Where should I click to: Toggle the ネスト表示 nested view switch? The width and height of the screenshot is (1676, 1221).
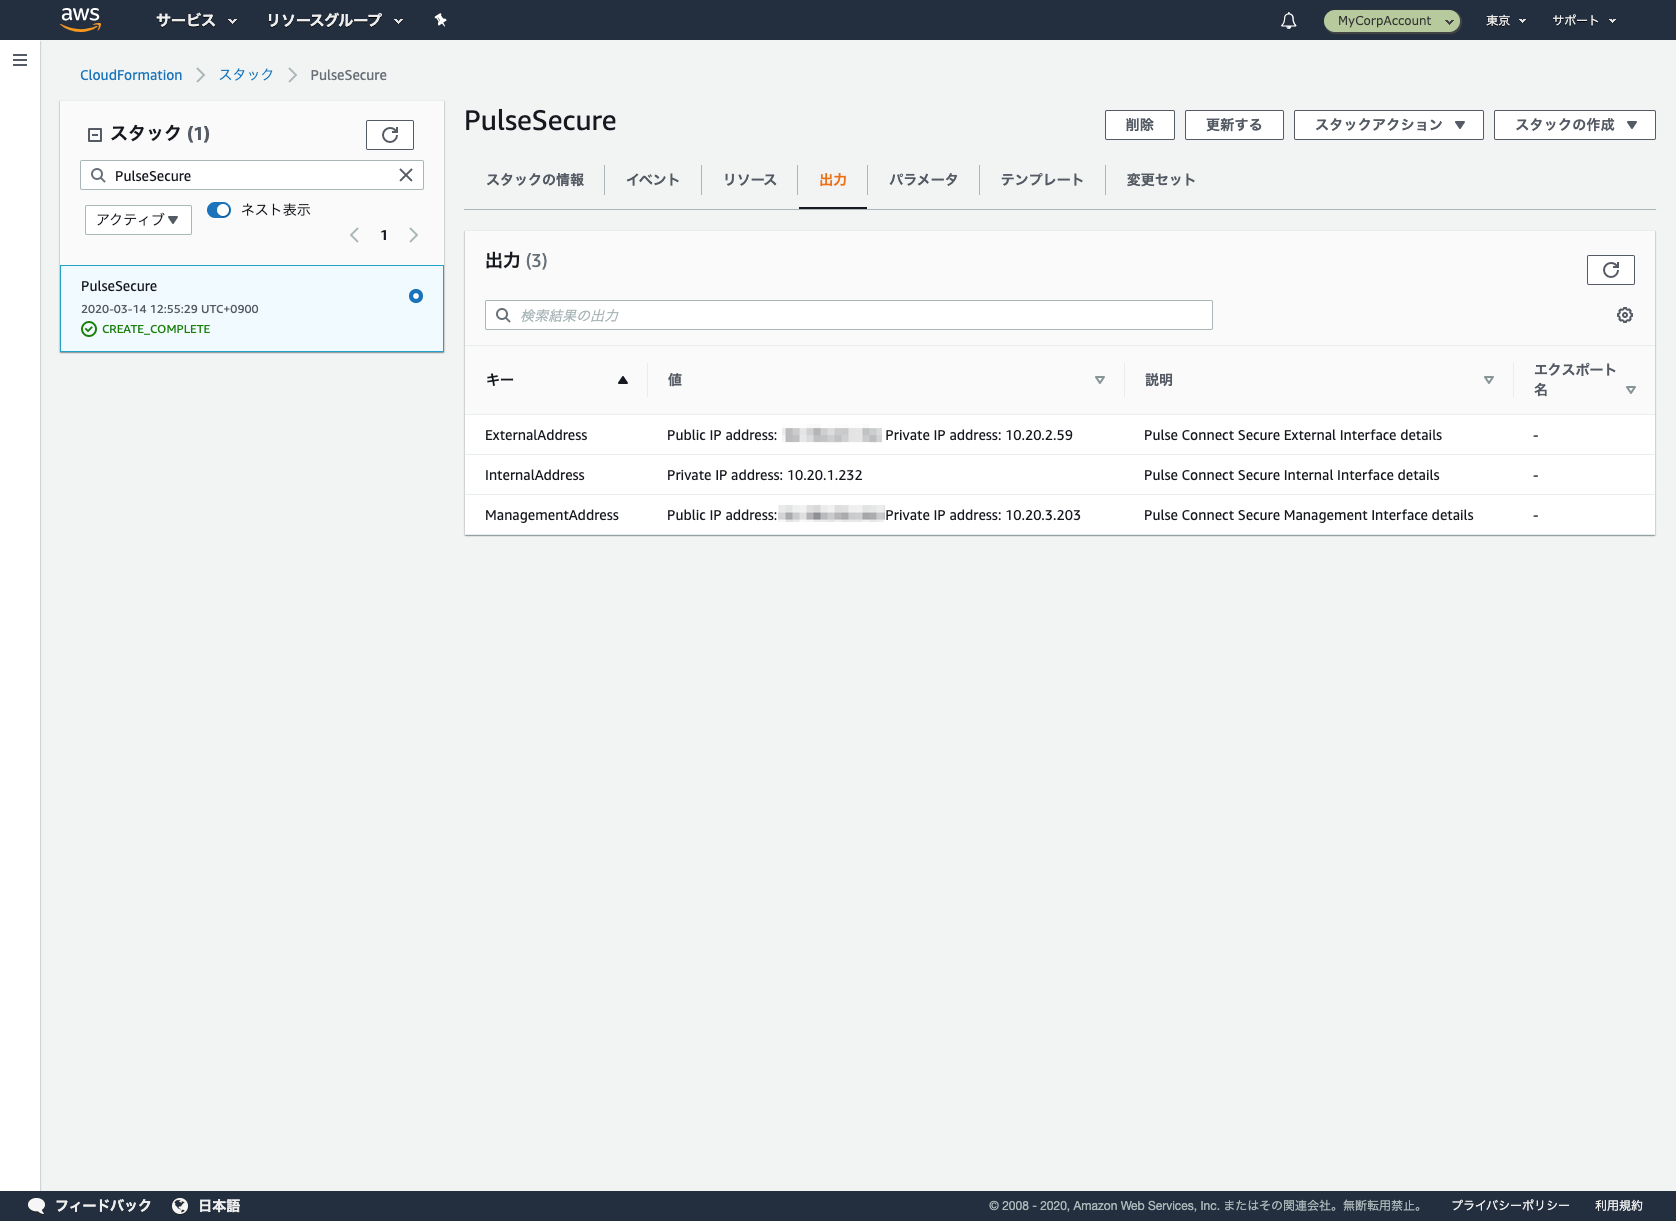(219, 210)
